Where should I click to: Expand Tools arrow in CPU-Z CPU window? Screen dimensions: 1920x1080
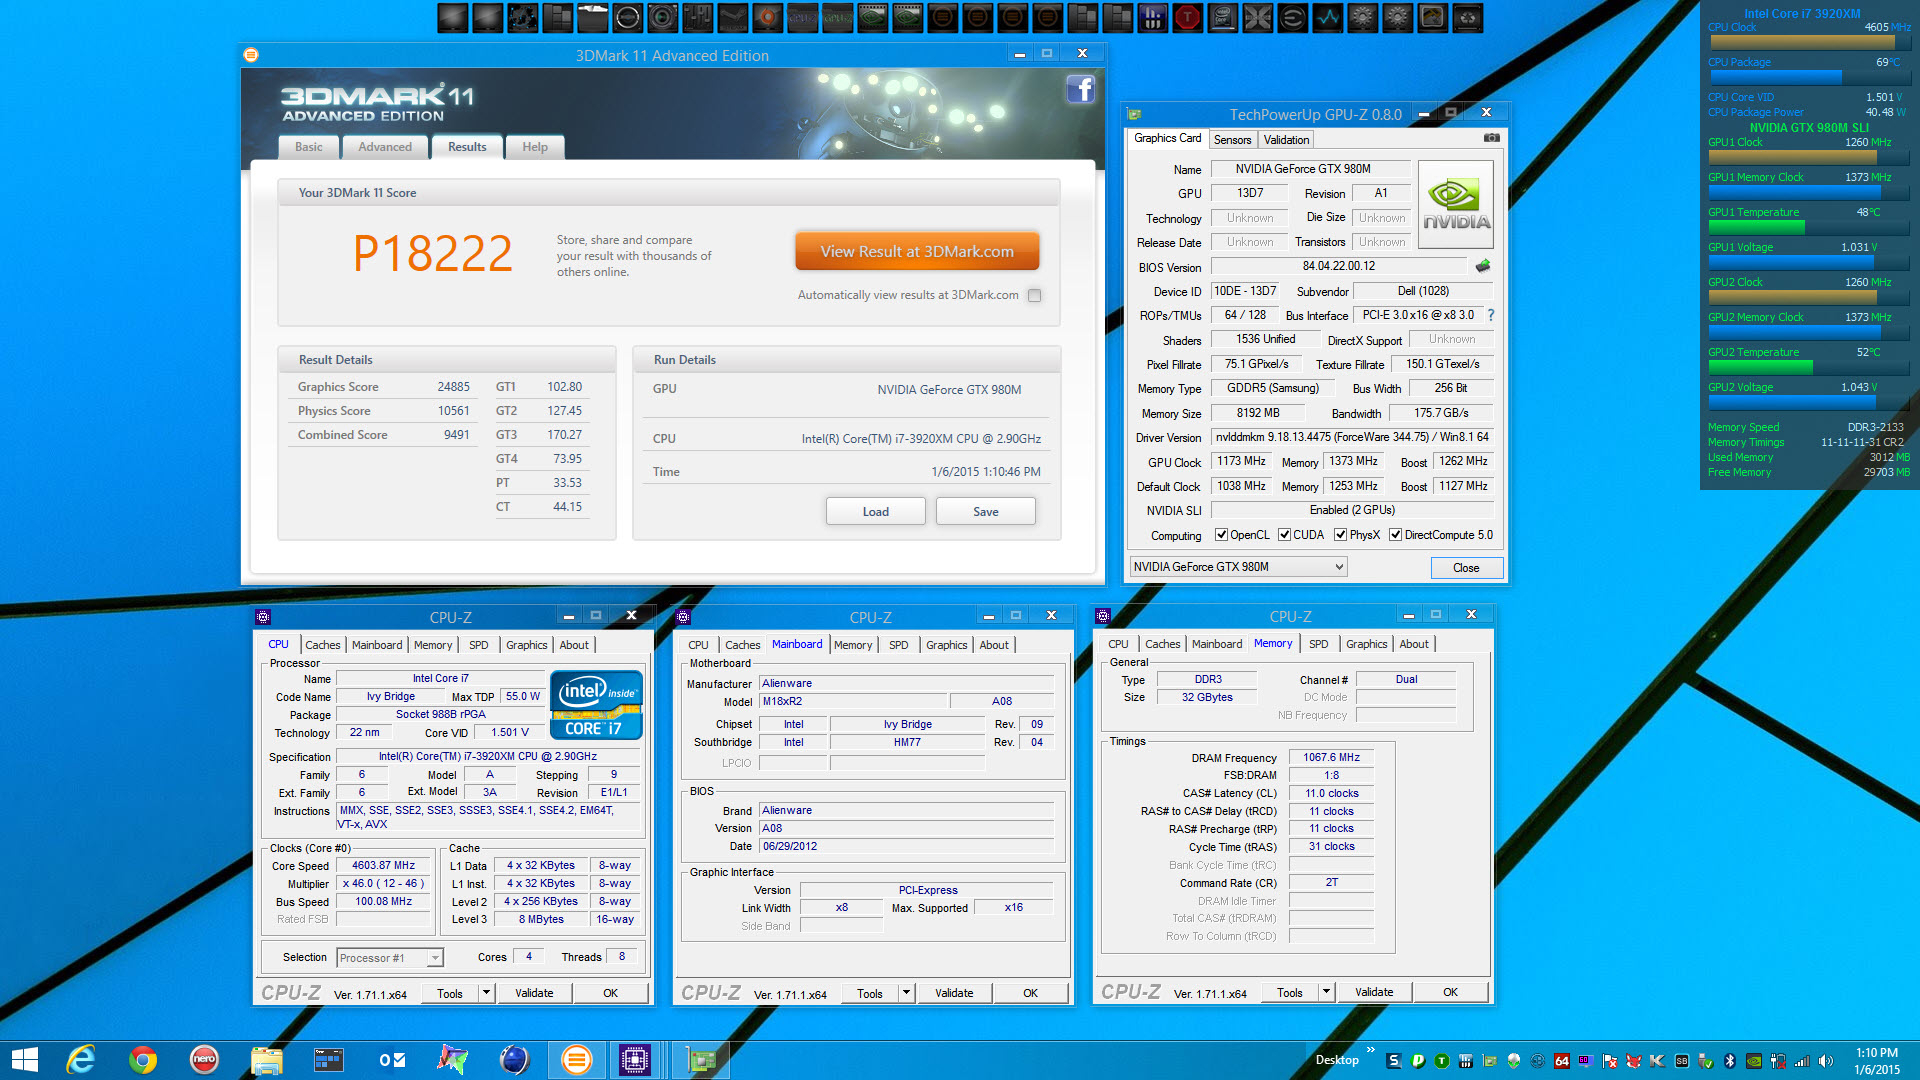(x=486, y=993)
